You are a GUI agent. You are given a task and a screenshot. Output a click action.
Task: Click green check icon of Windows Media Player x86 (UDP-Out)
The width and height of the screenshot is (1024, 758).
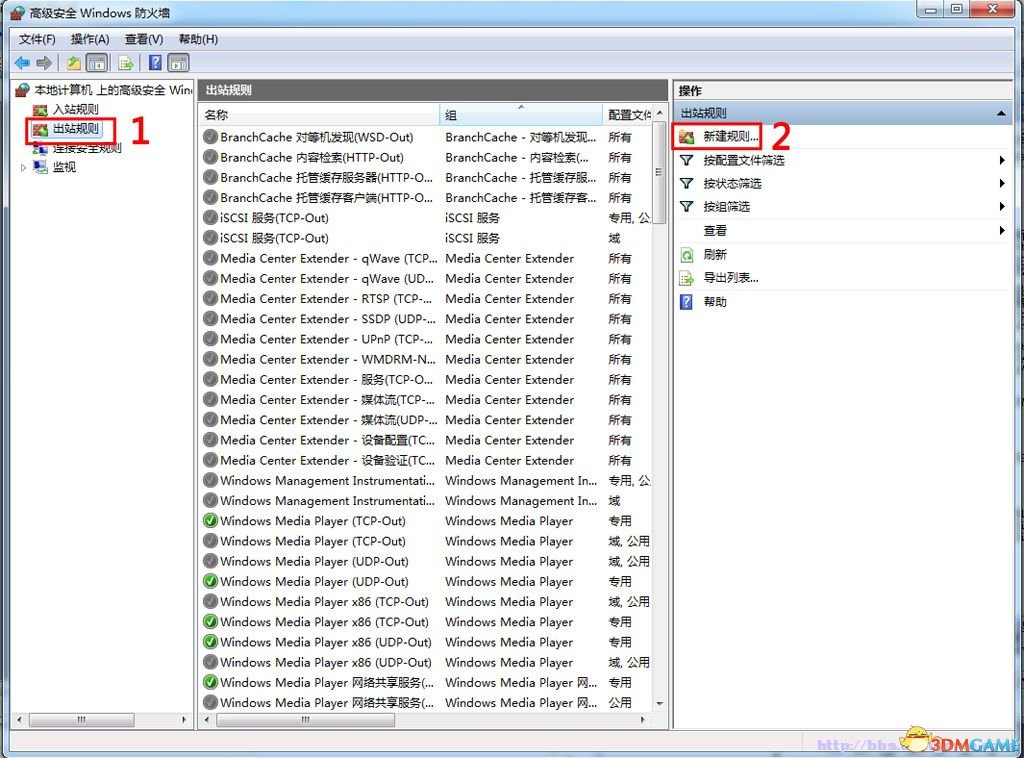pos(210,642)
